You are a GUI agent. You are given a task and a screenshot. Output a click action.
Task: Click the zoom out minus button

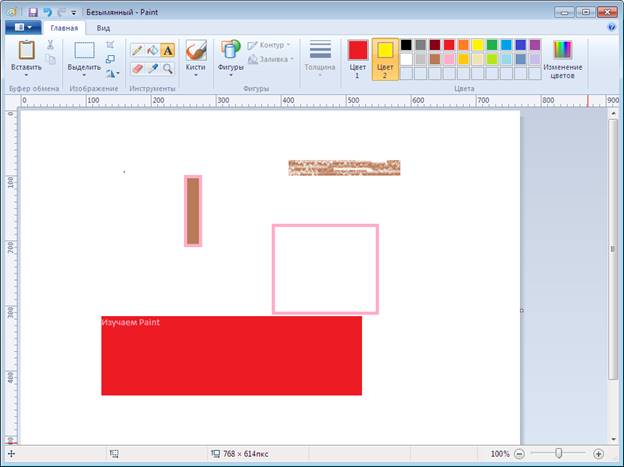(x=519, y=453)
